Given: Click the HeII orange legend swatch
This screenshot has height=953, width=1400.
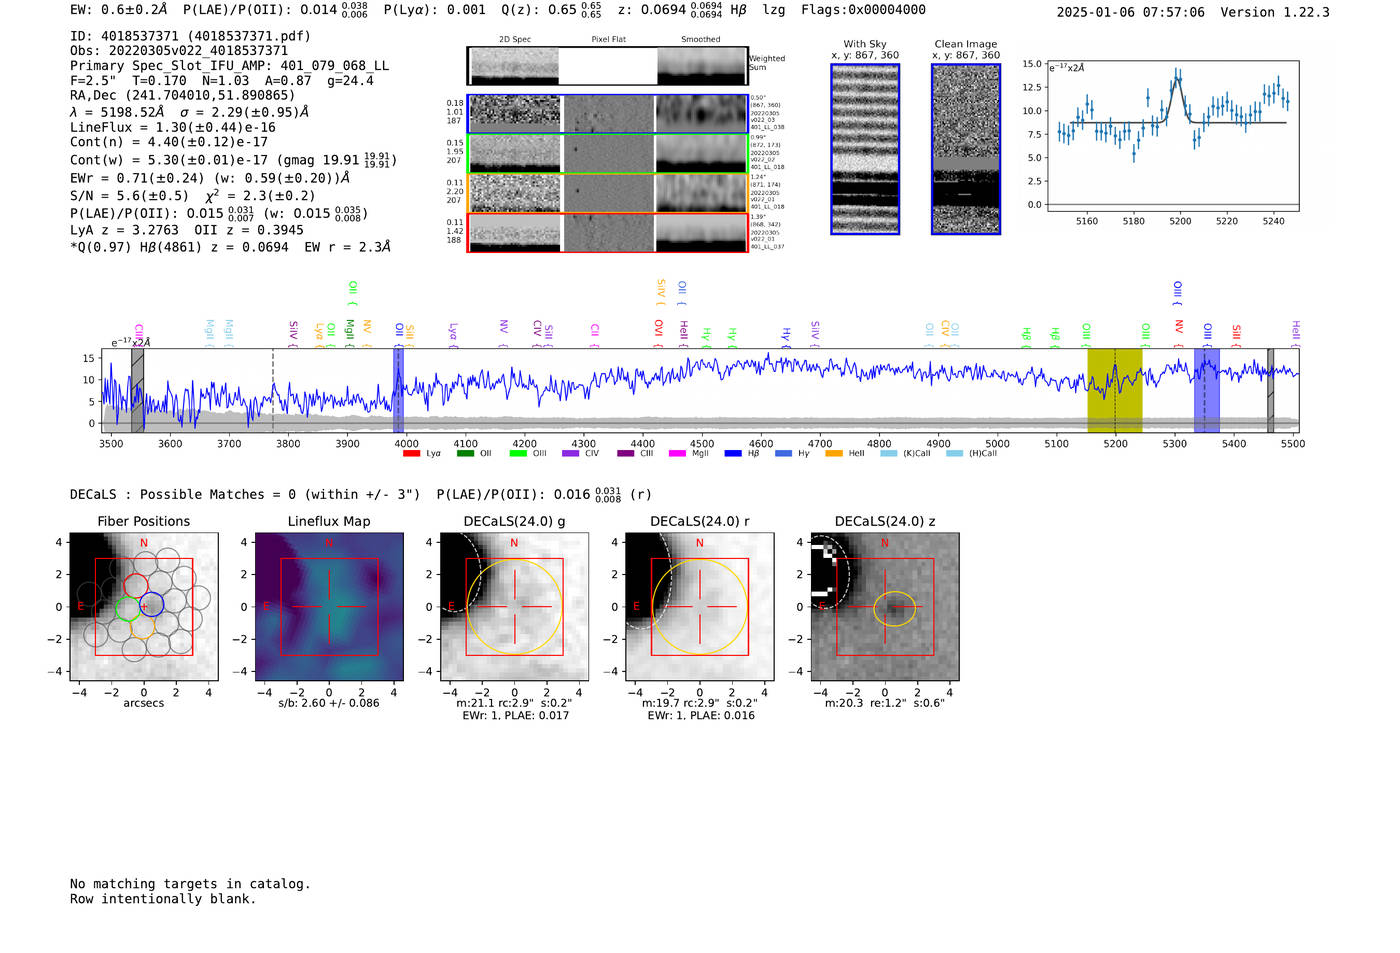Looking at the screenshot, I should pyautogui.click(x=834, y=454).
